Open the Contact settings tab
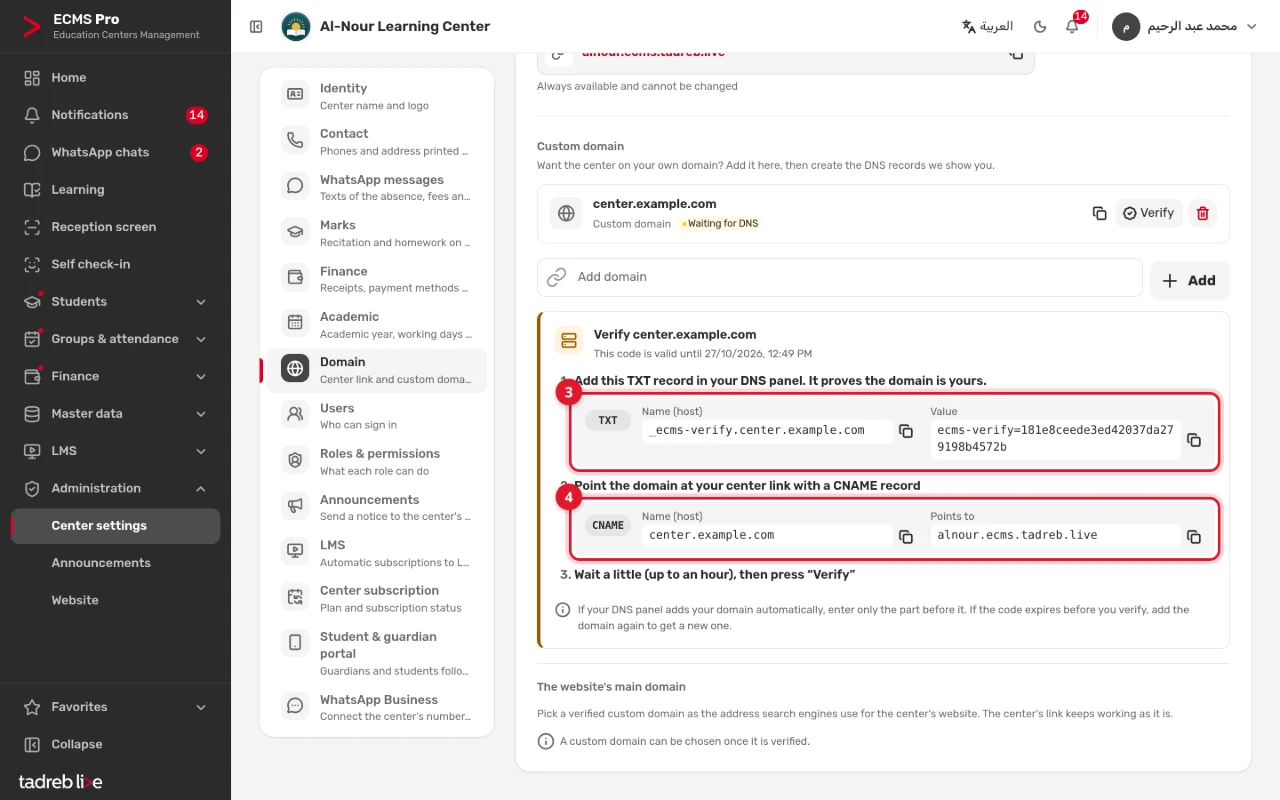This screenshot has width=1280, height=800. pos(376,142)
